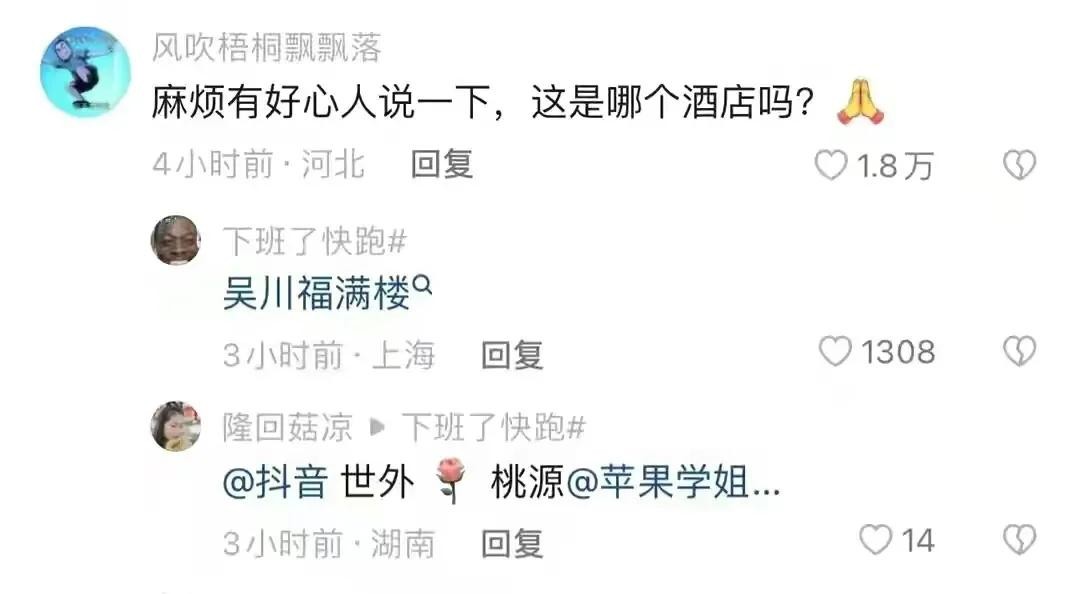Open username 隆回菇凉 in the reply
This screenshot has height=594, width=1080.
[287, 427]
